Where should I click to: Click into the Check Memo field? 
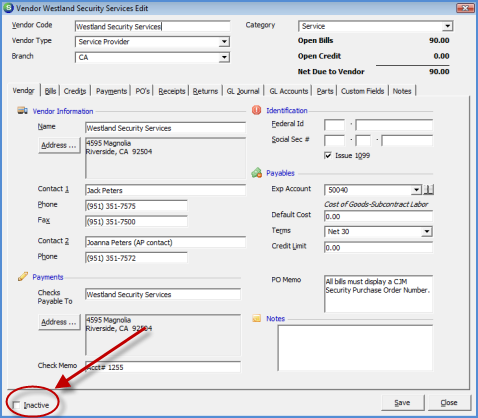click(x=163, y=367)
